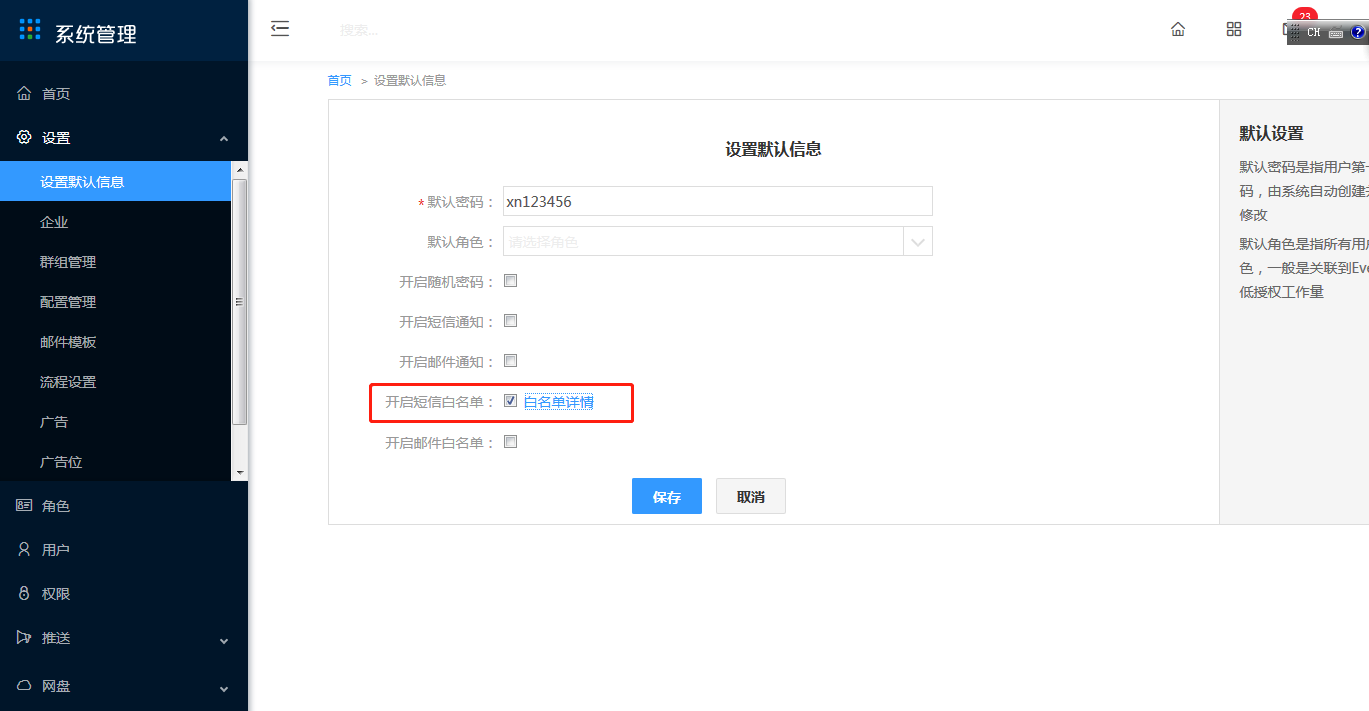Click the sidebar scrollbar thumb
Screen dimensions: 1369x711
pos(240,302)
